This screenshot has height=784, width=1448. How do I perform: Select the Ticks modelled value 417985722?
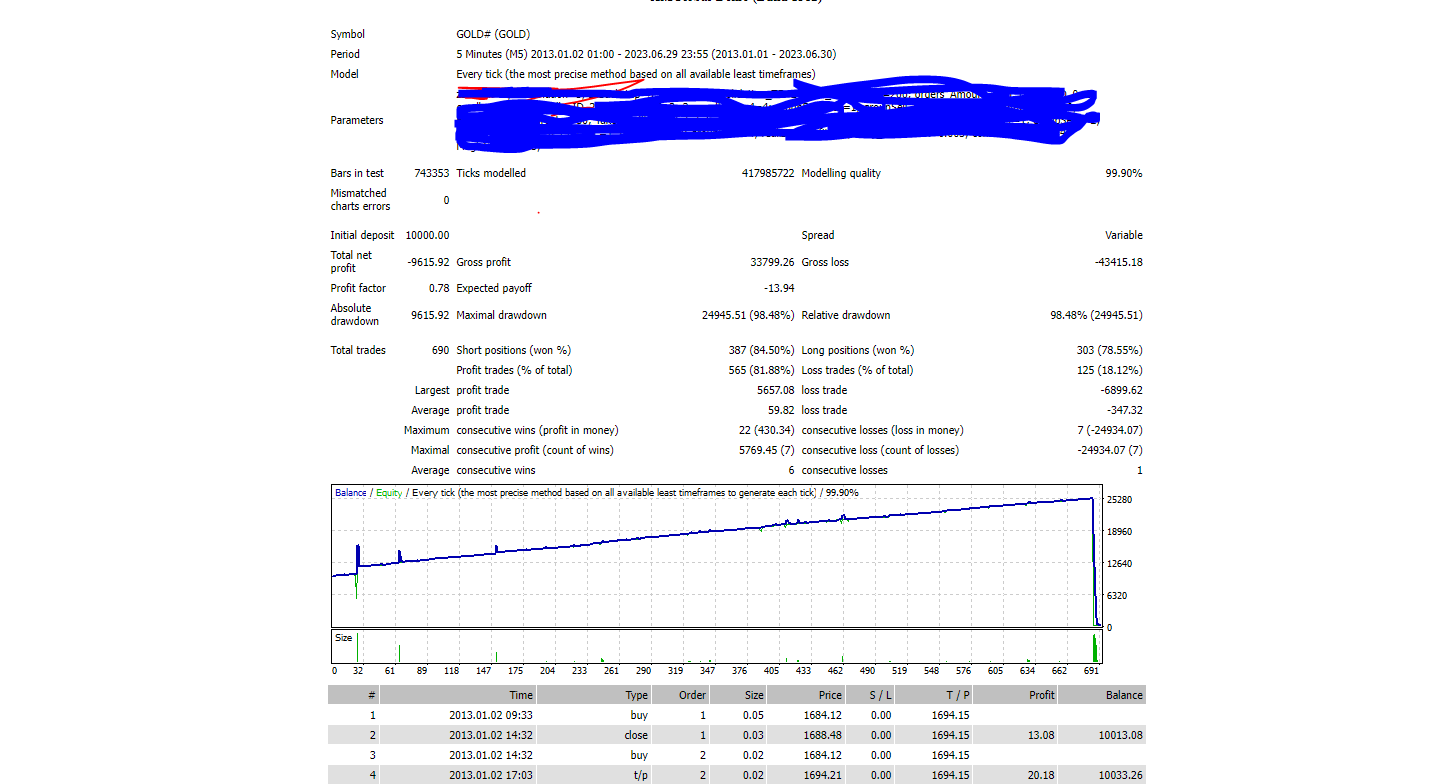coord(767,173)
